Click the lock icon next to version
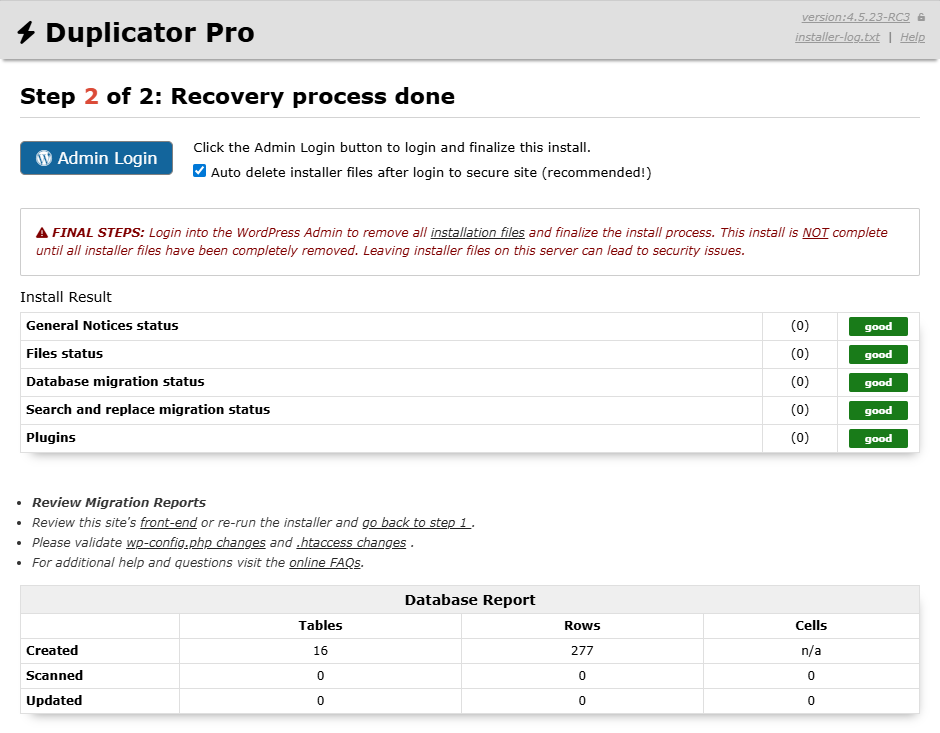Image resolution: width=940 pixels, height=733 pixels. pyautogui.click(x=921, y=17)
